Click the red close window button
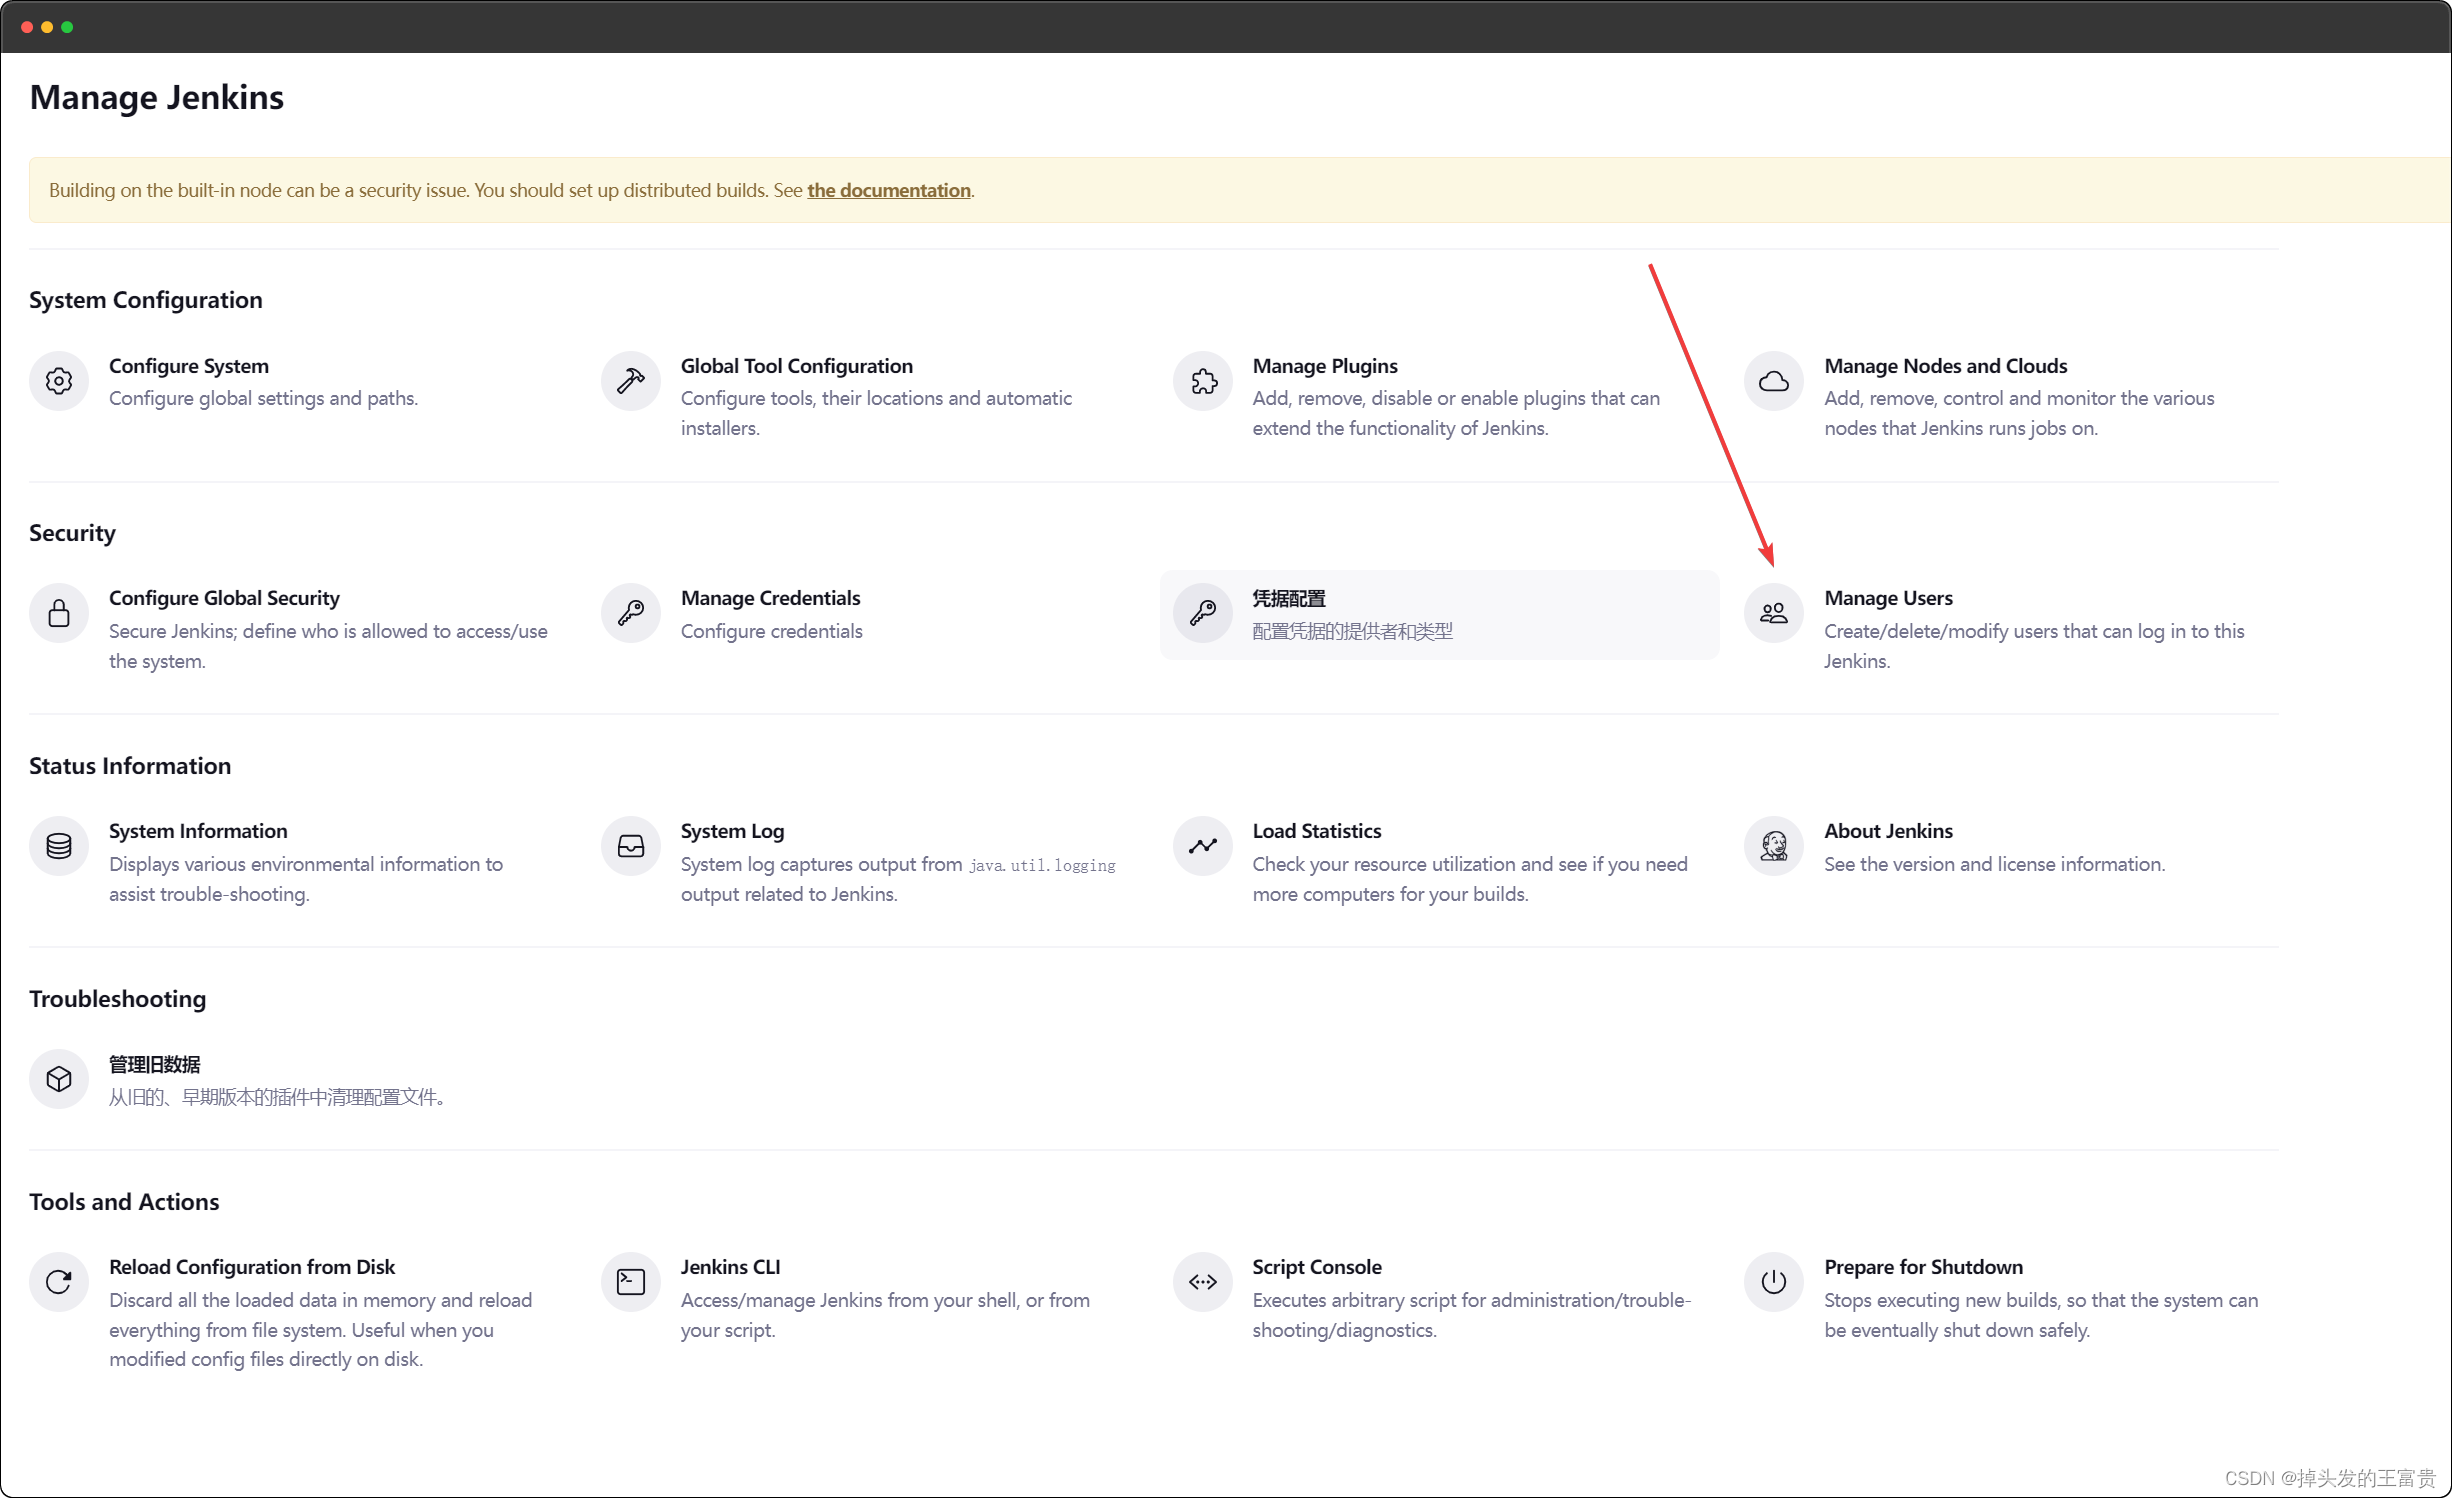Screen dimensions: 2452x1498 27,27
